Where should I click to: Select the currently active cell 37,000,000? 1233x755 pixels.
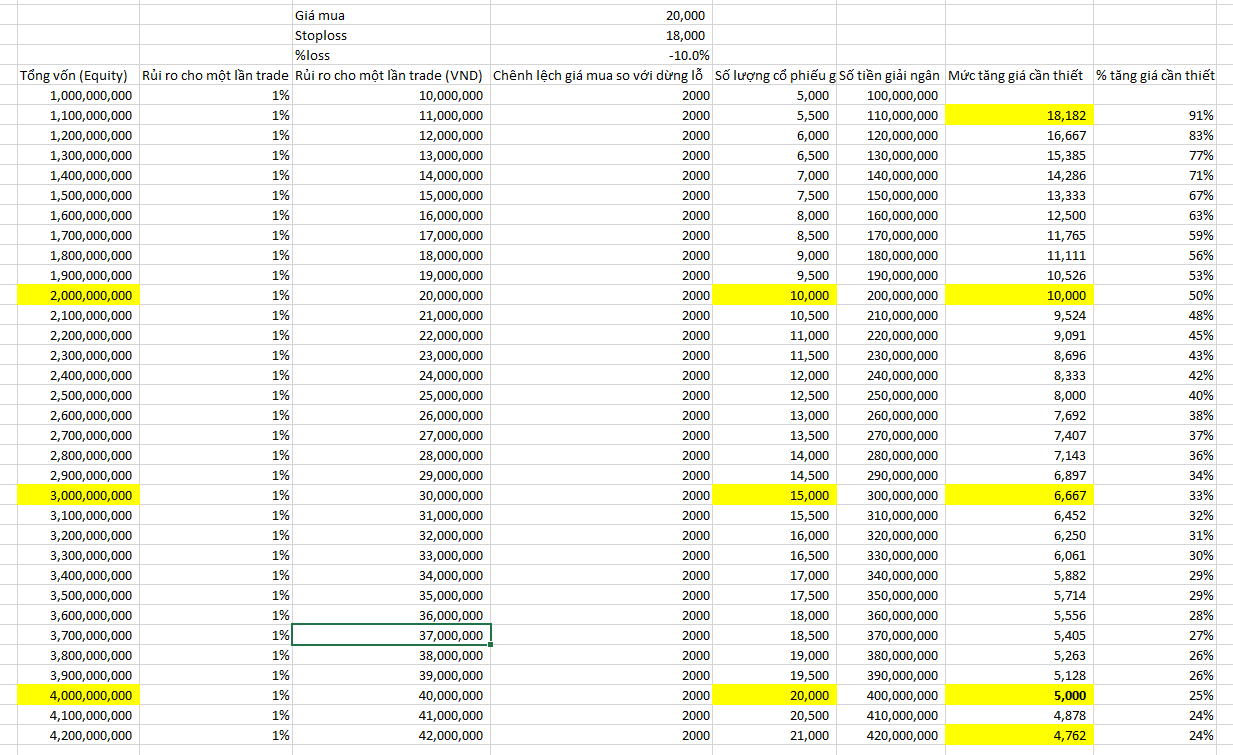(x=391, y=635)
